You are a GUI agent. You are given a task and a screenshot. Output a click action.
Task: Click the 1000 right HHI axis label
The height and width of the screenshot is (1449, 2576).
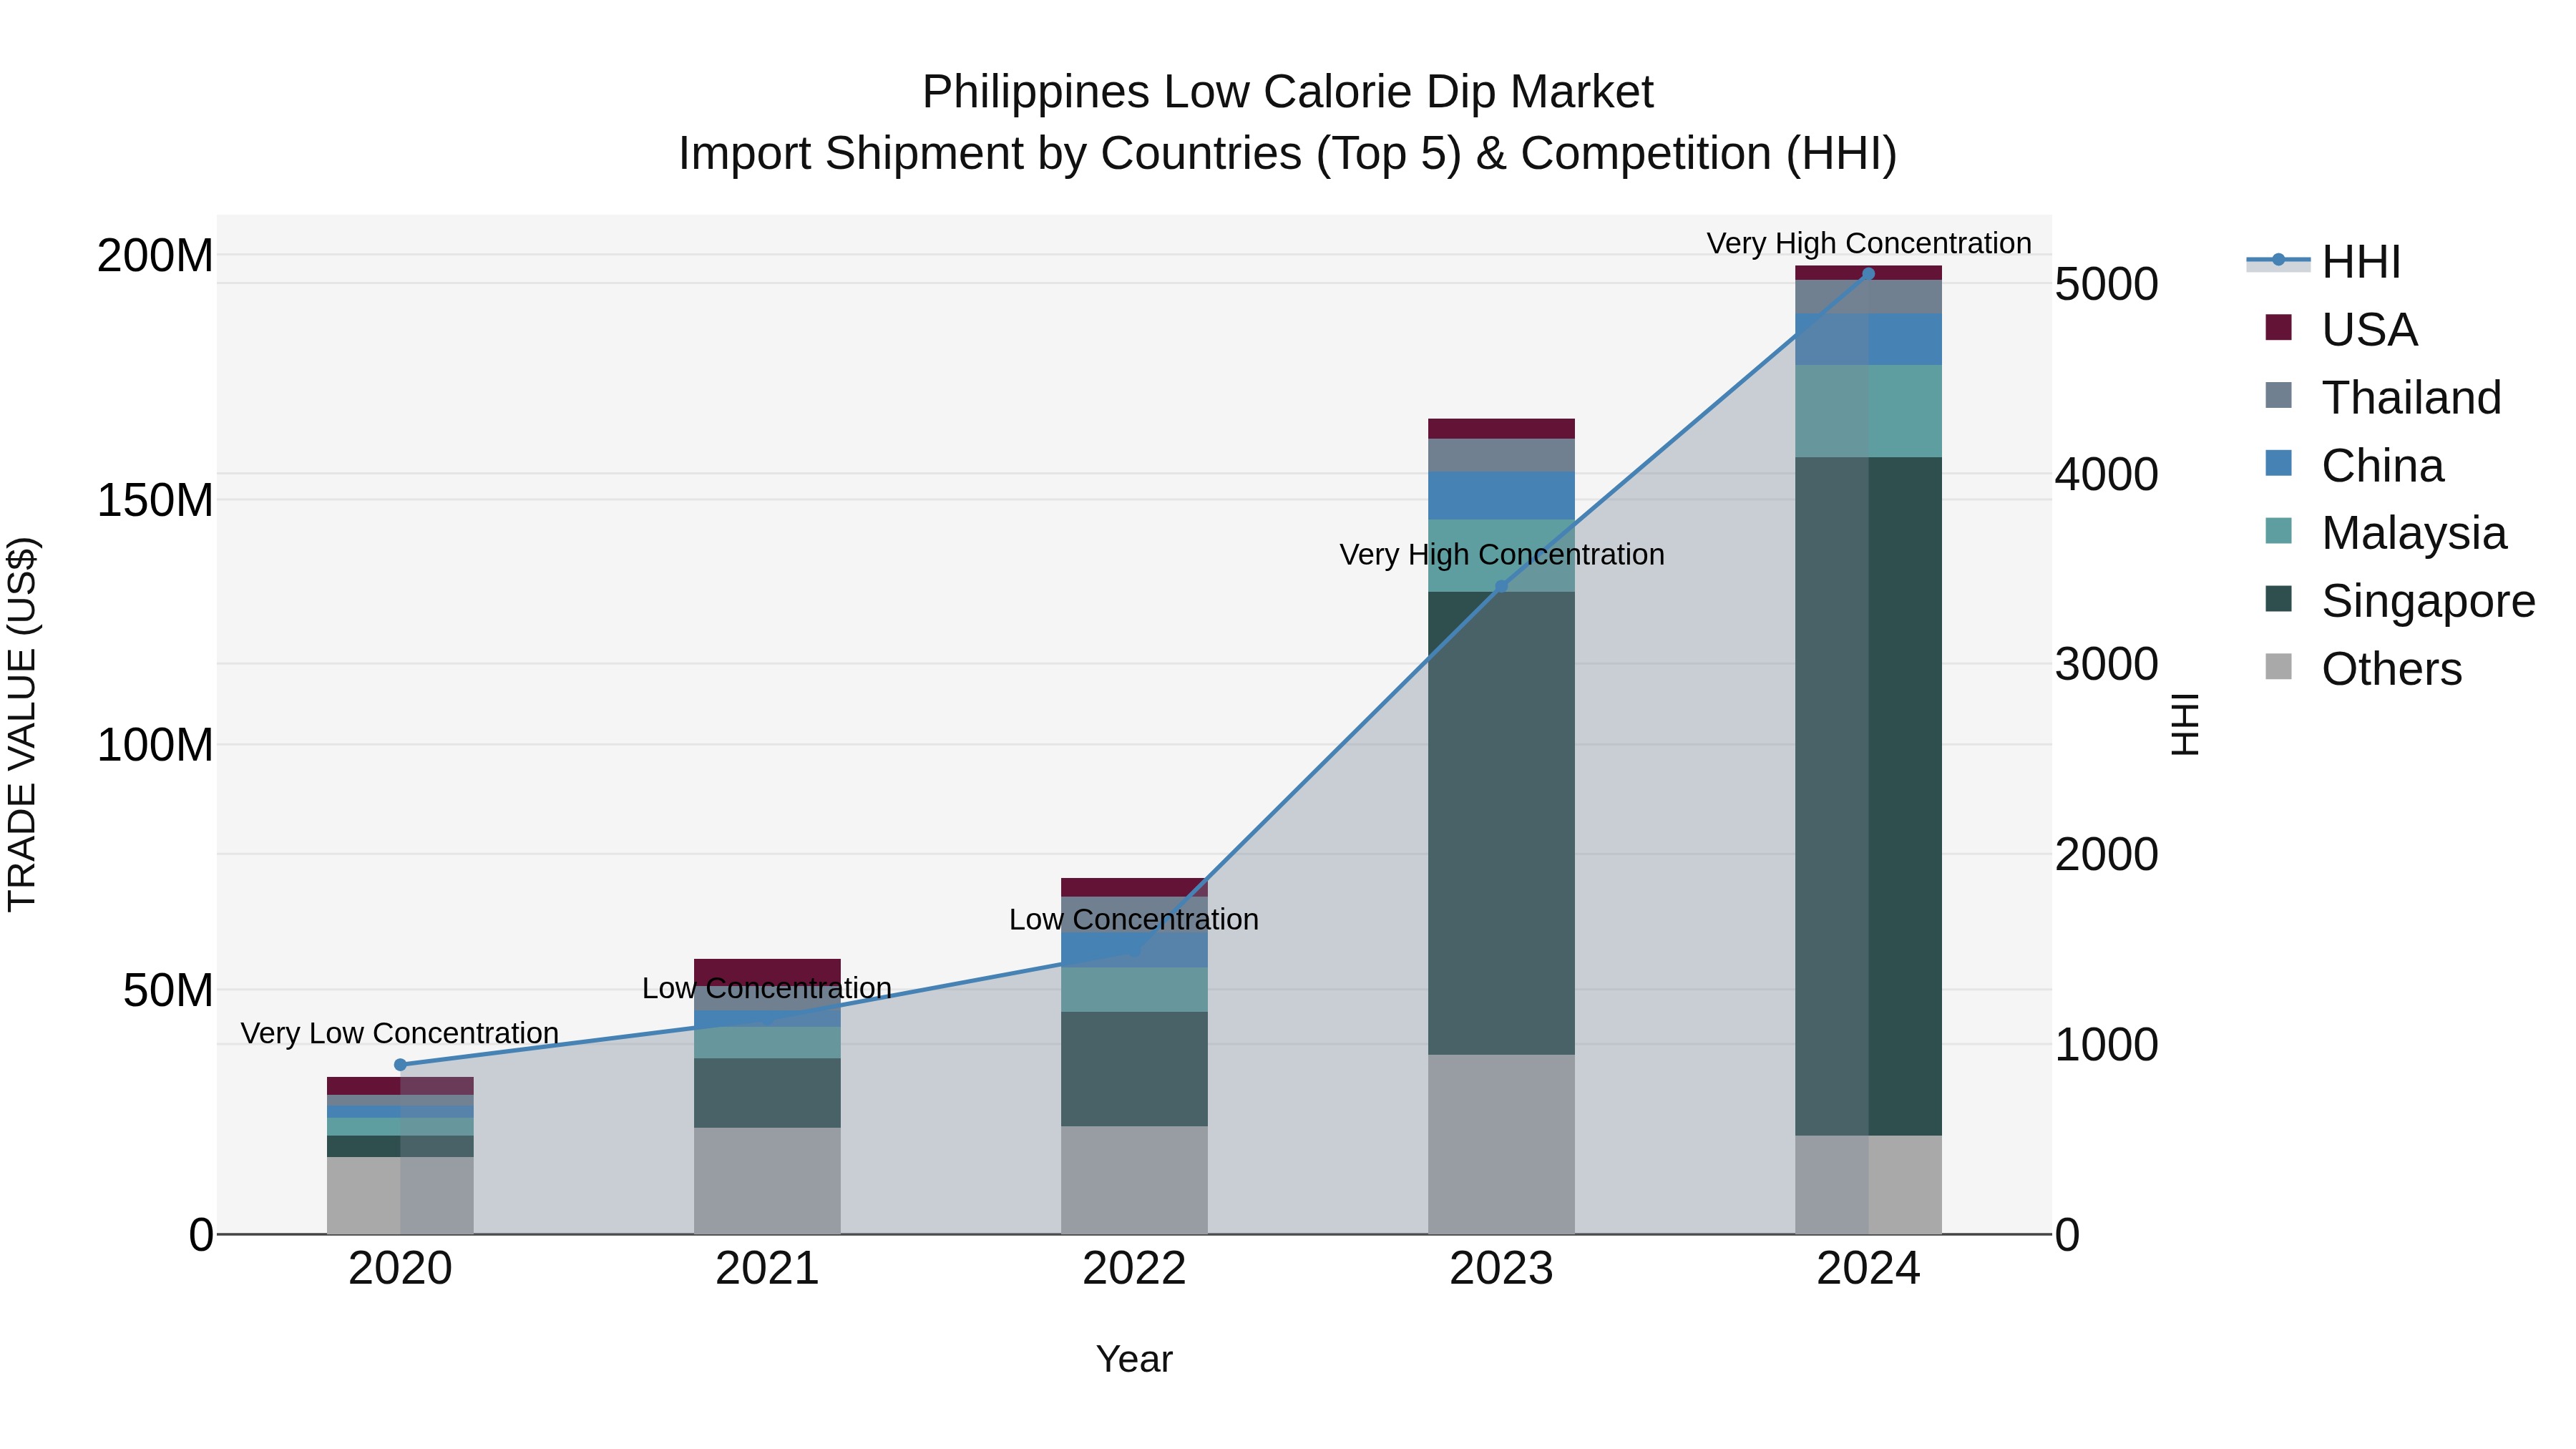click(2106, 1045)
